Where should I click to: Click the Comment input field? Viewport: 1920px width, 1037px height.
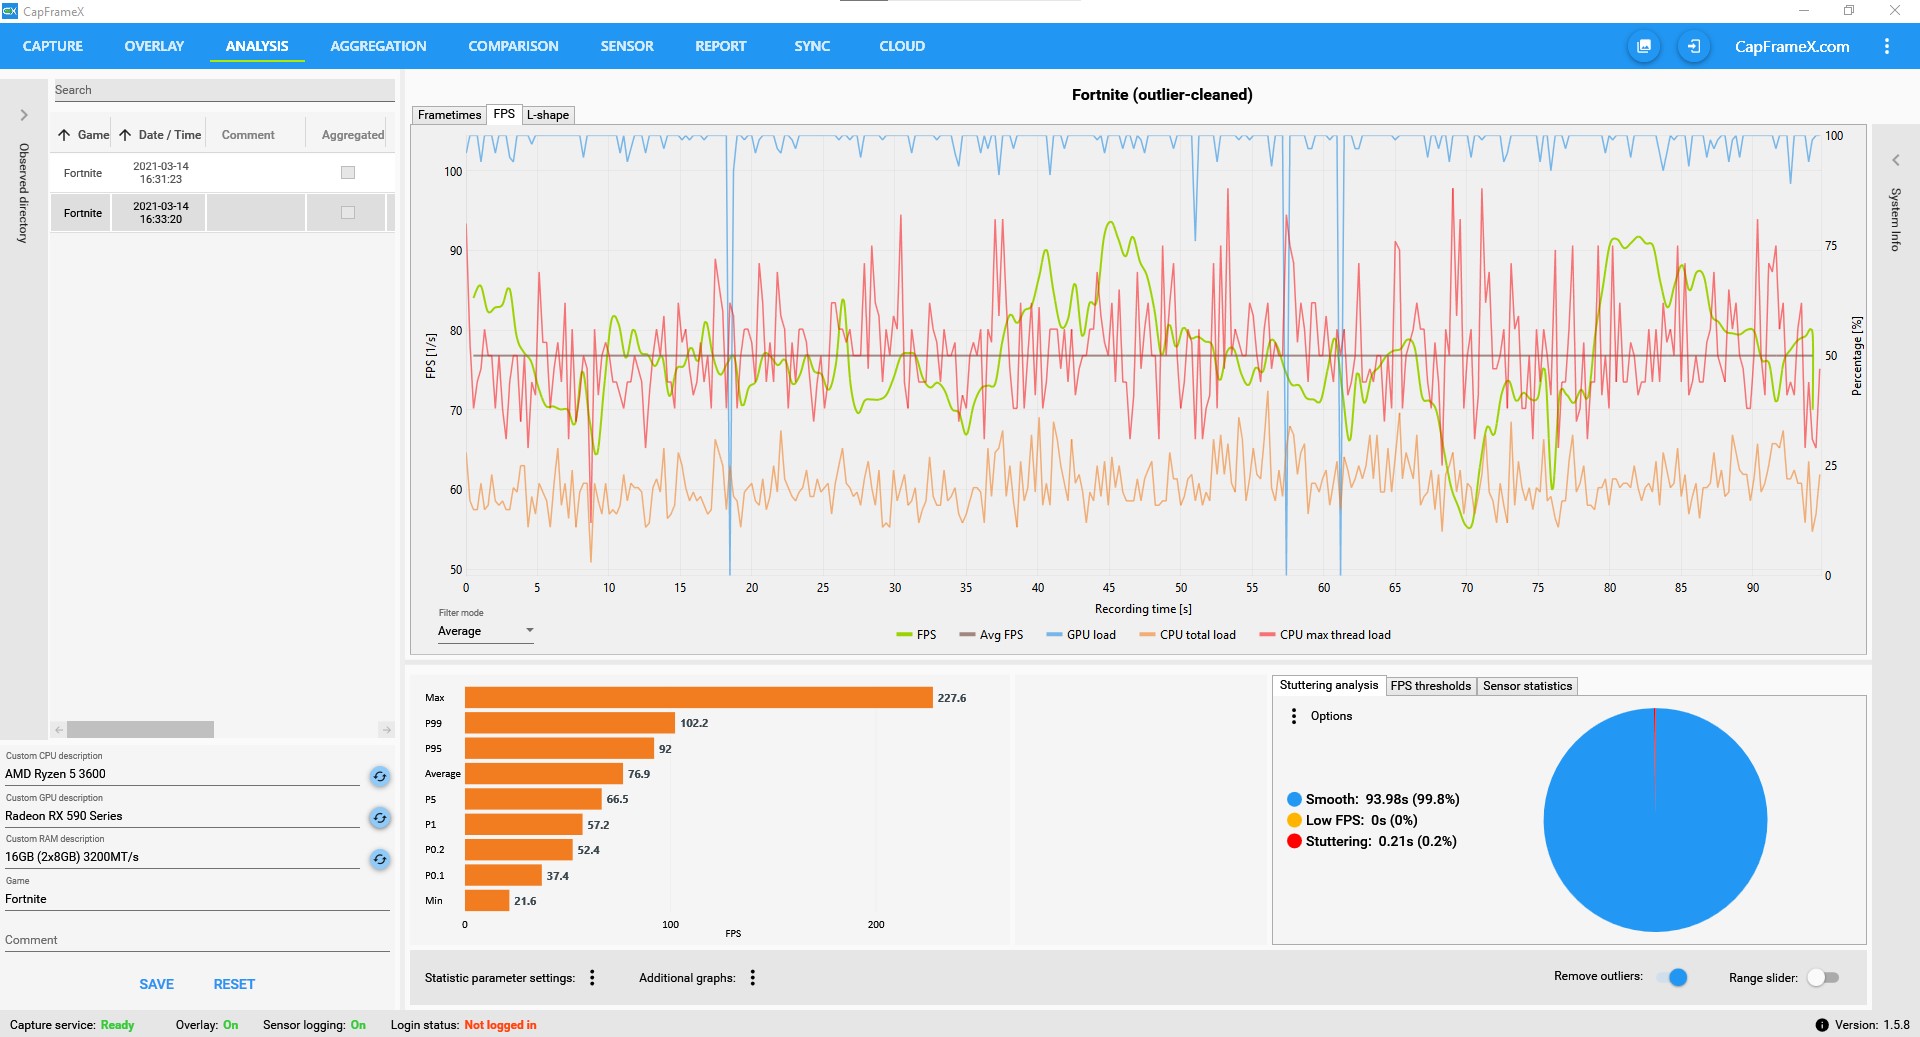tap(197, 940)
